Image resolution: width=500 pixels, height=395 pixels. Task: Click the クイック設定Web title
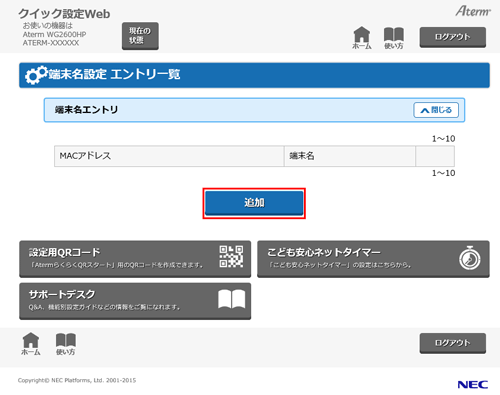[64, 14]
